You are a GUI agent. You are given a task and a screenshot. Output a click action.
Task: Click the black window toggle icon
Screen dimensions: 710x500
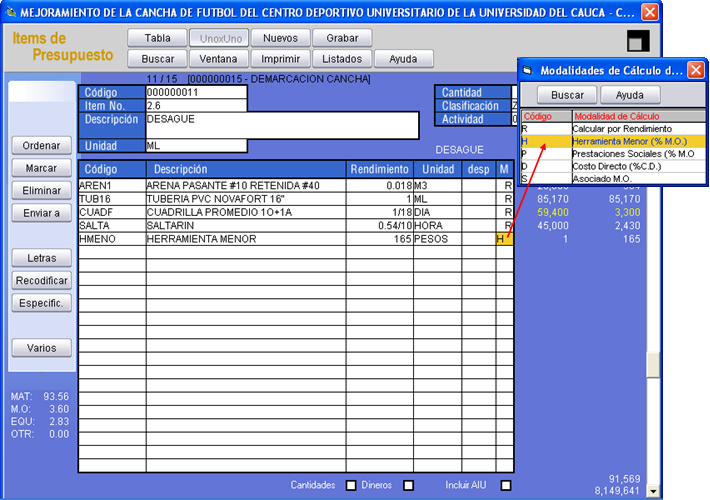tap(638, 41)
